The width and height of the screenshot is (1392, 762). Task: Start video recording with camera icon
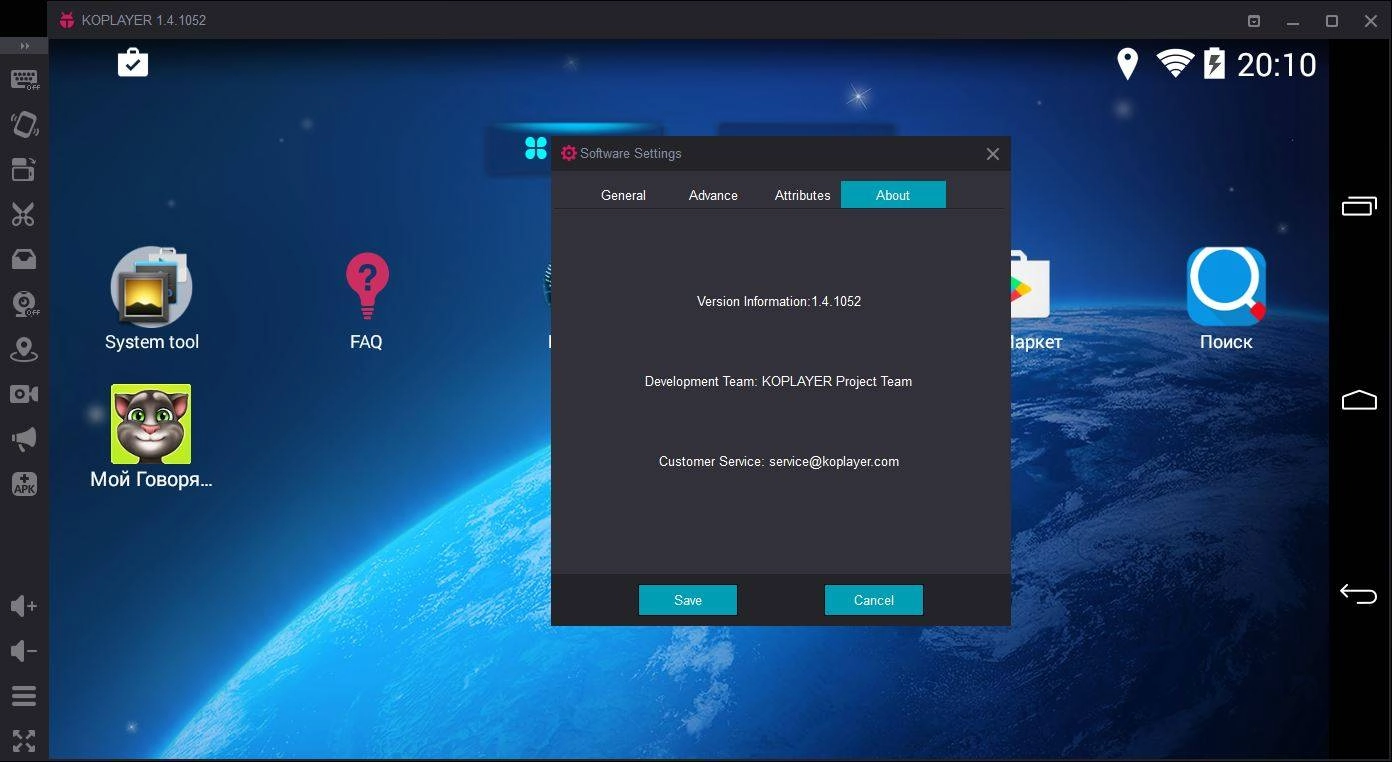tap(24, 394)
